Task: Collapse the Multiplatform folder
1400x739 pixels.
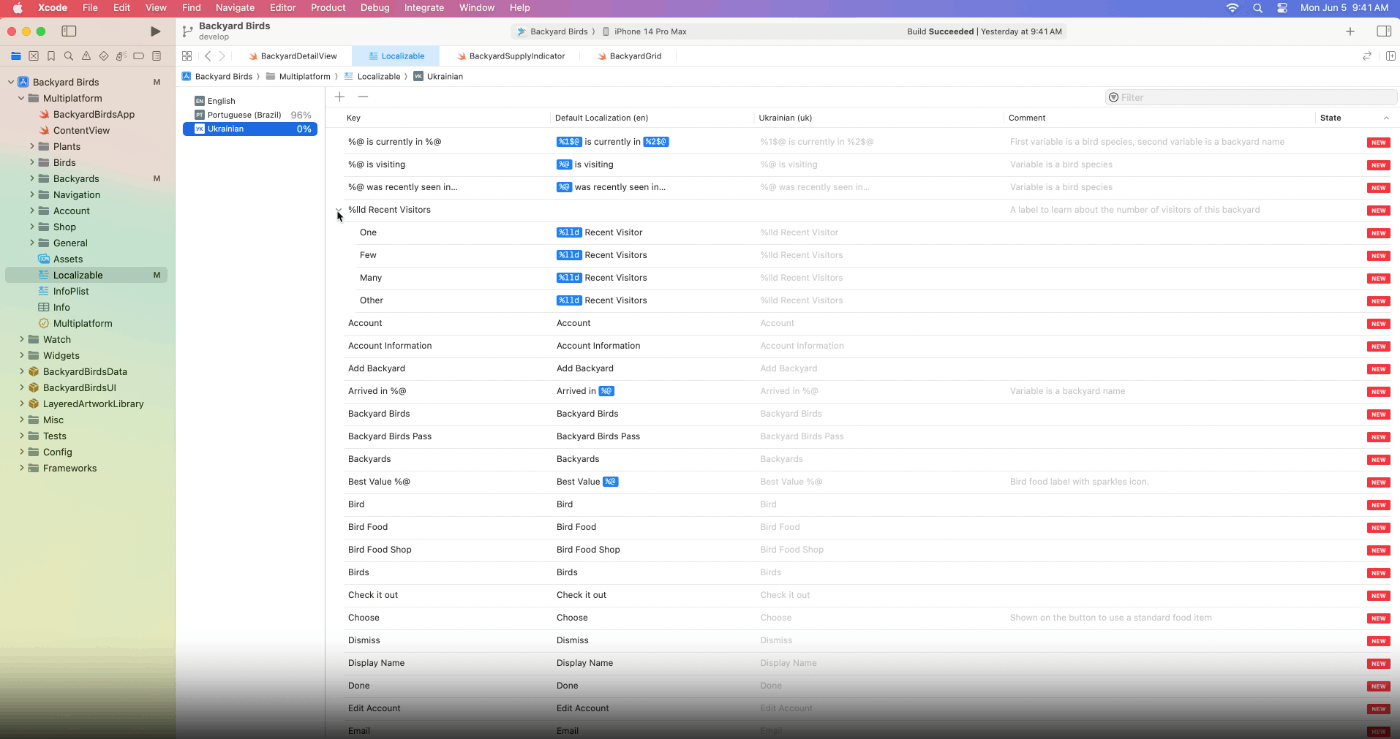Action: 21,98
